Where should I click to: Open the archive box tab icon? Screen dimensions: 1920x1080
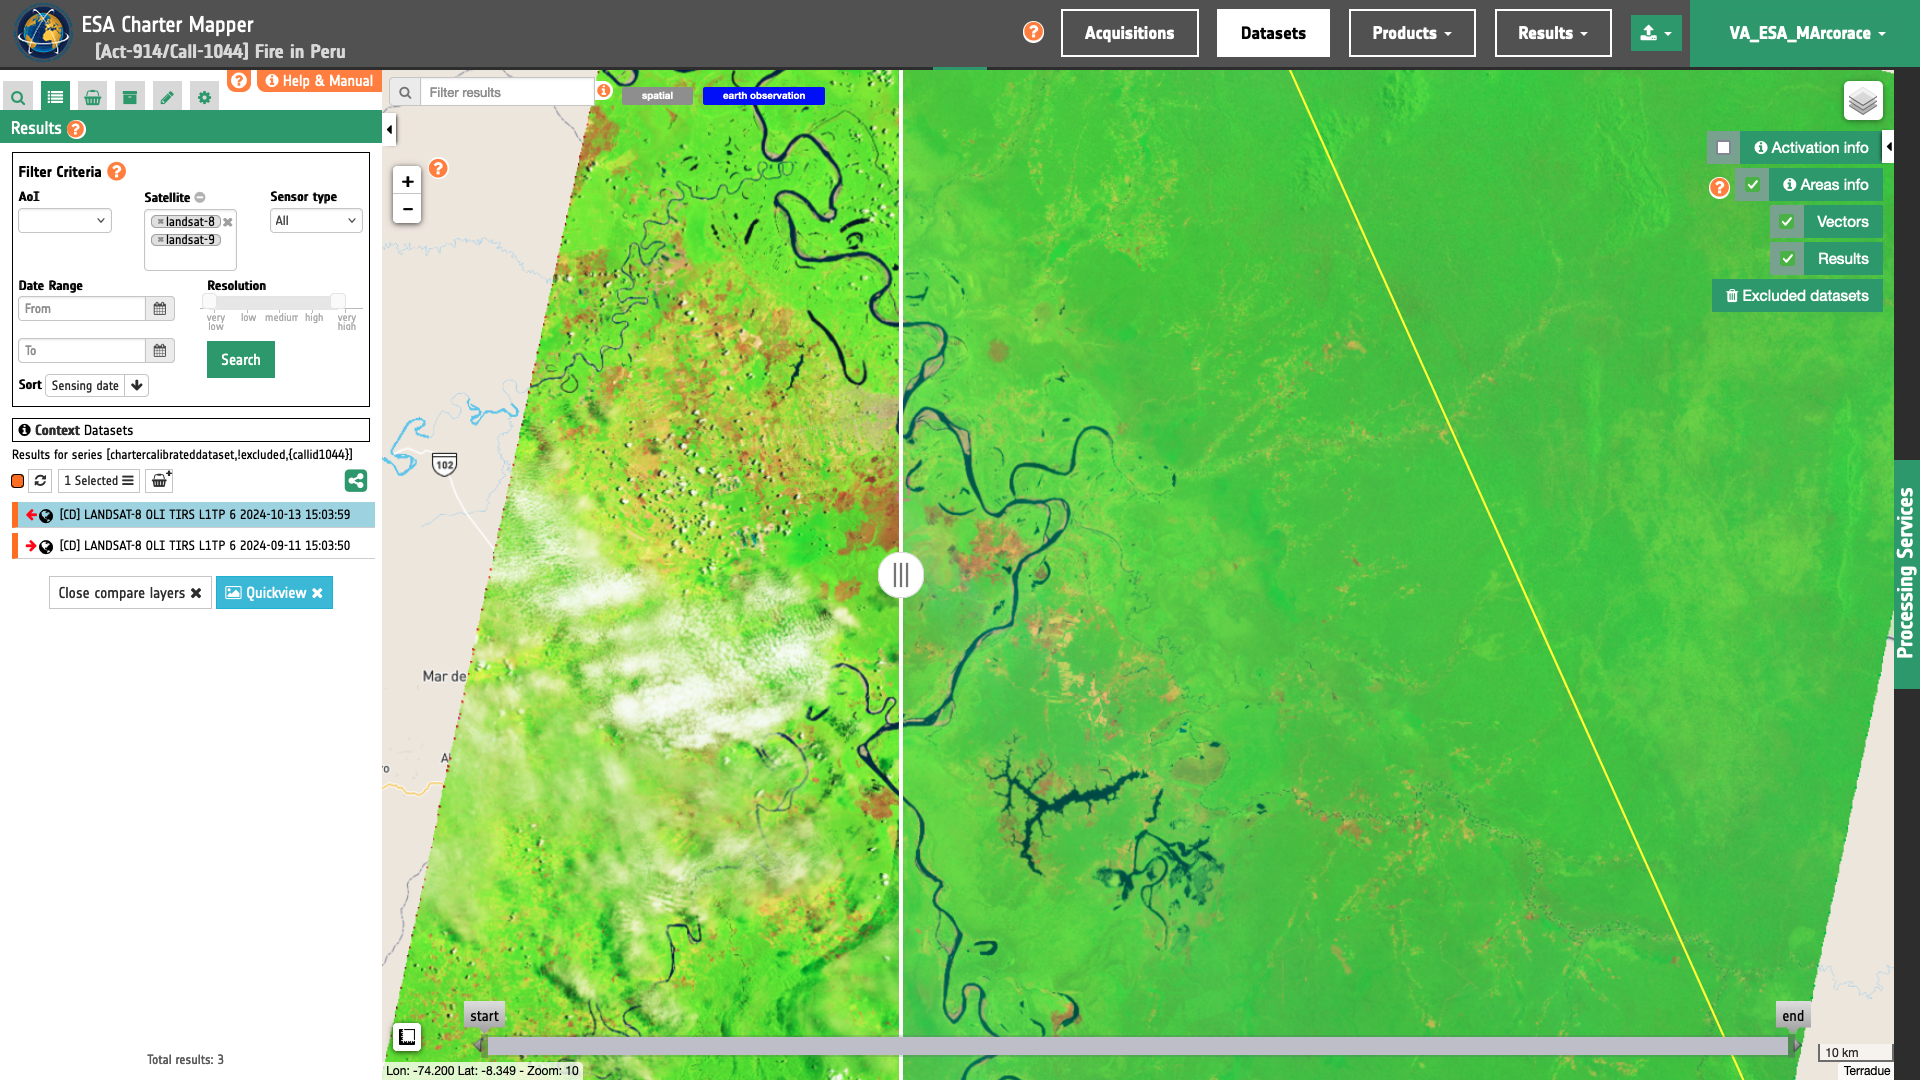[130, 97]
